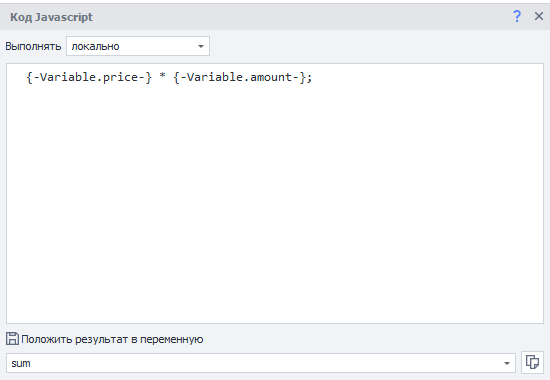Click the floppy disk save-result icon
The width and height of the screenshot is (550, 380).
point(12,339)
